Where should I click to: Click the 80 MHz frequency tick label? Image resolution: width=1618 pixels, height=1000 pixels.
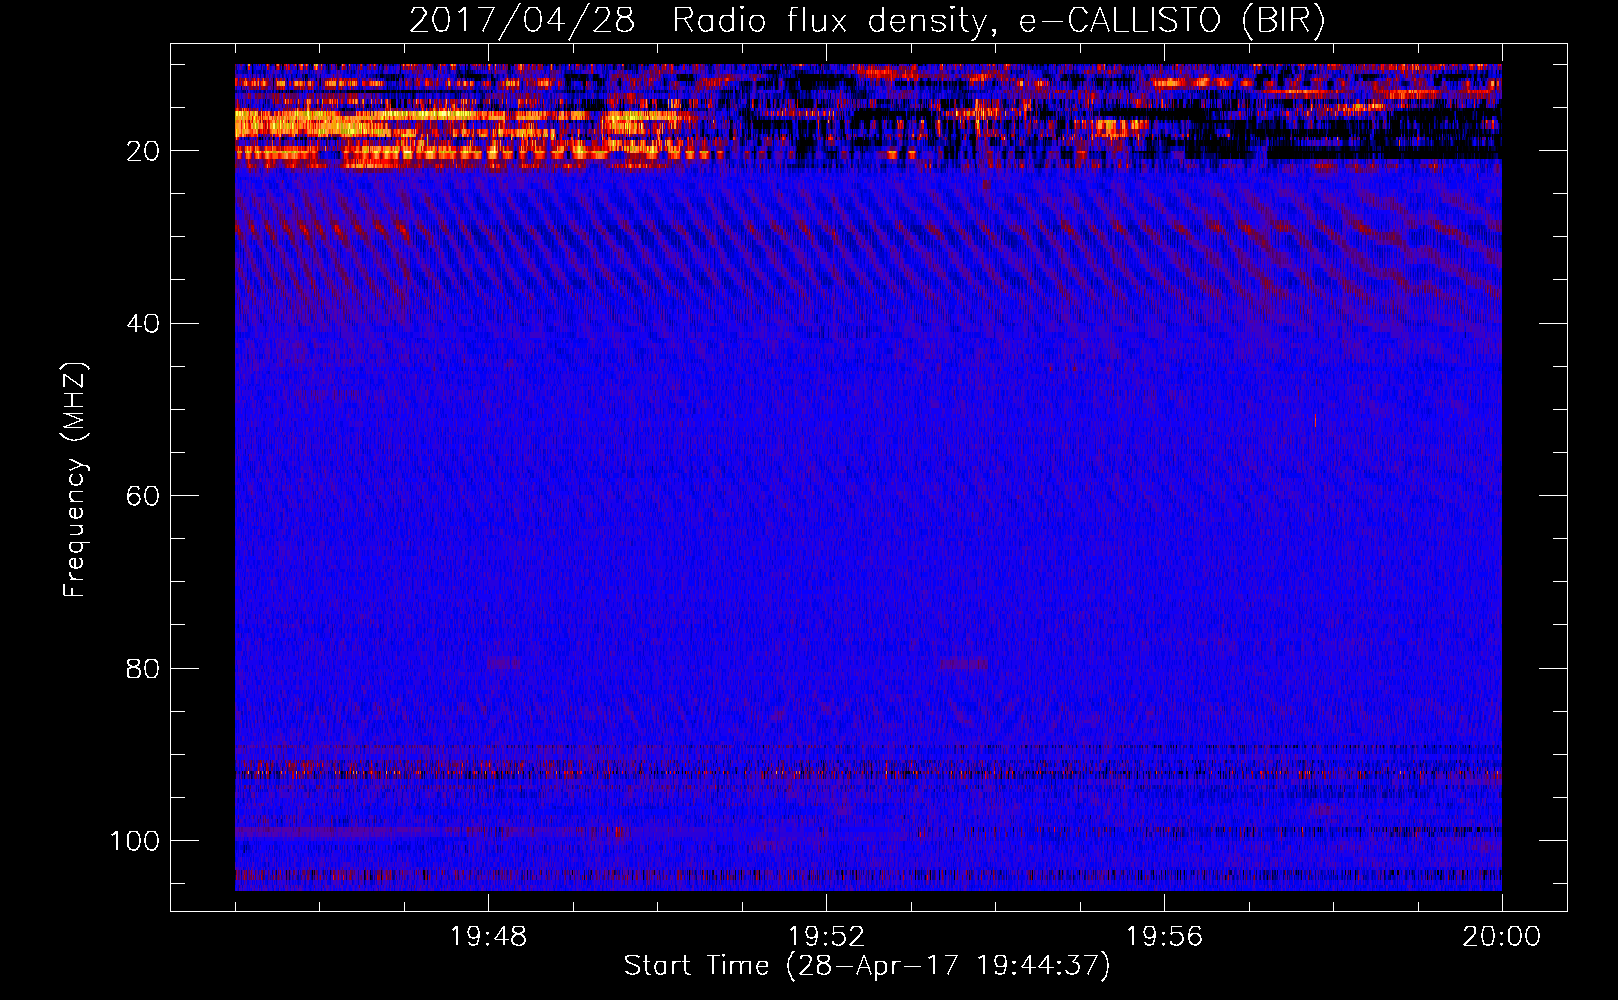(x=143, y=668)
